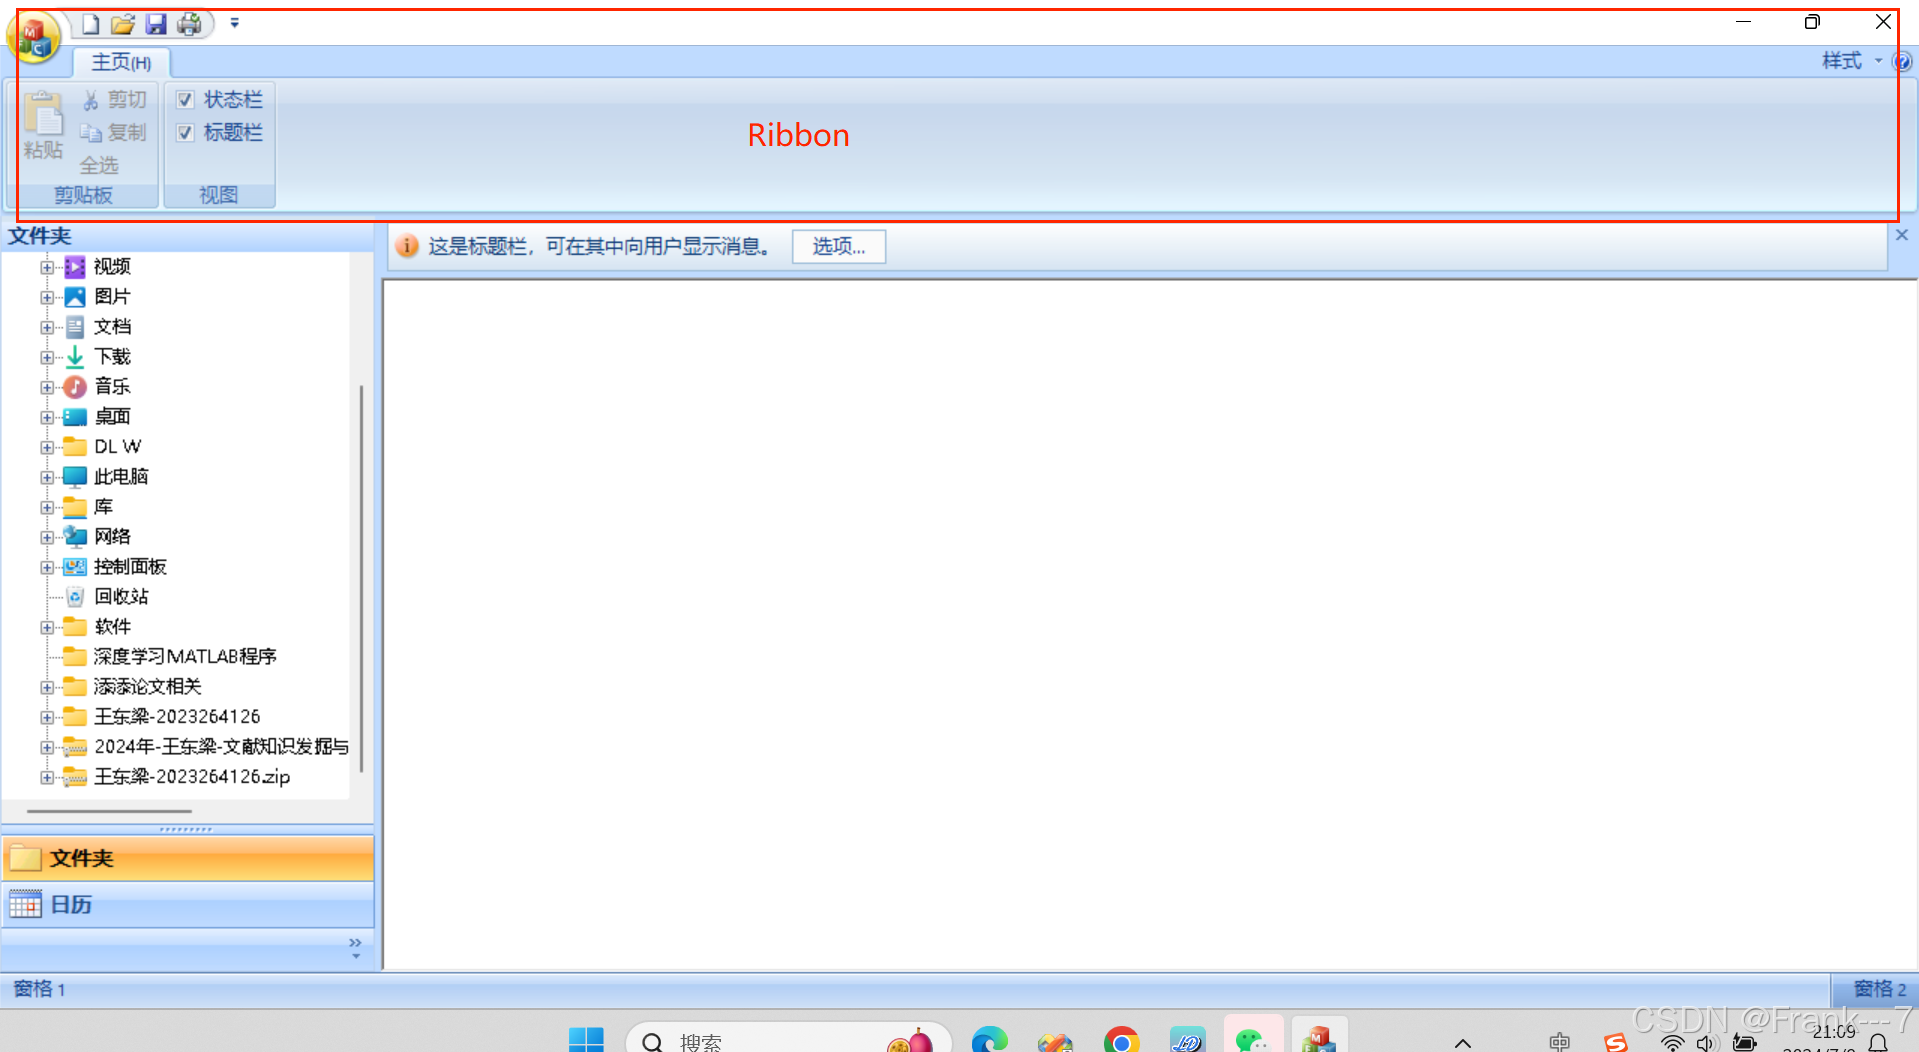This screenshot has width=1919, height=1052.
Task: Expand the 此电脑 tree node
Action: click(47, 477)
